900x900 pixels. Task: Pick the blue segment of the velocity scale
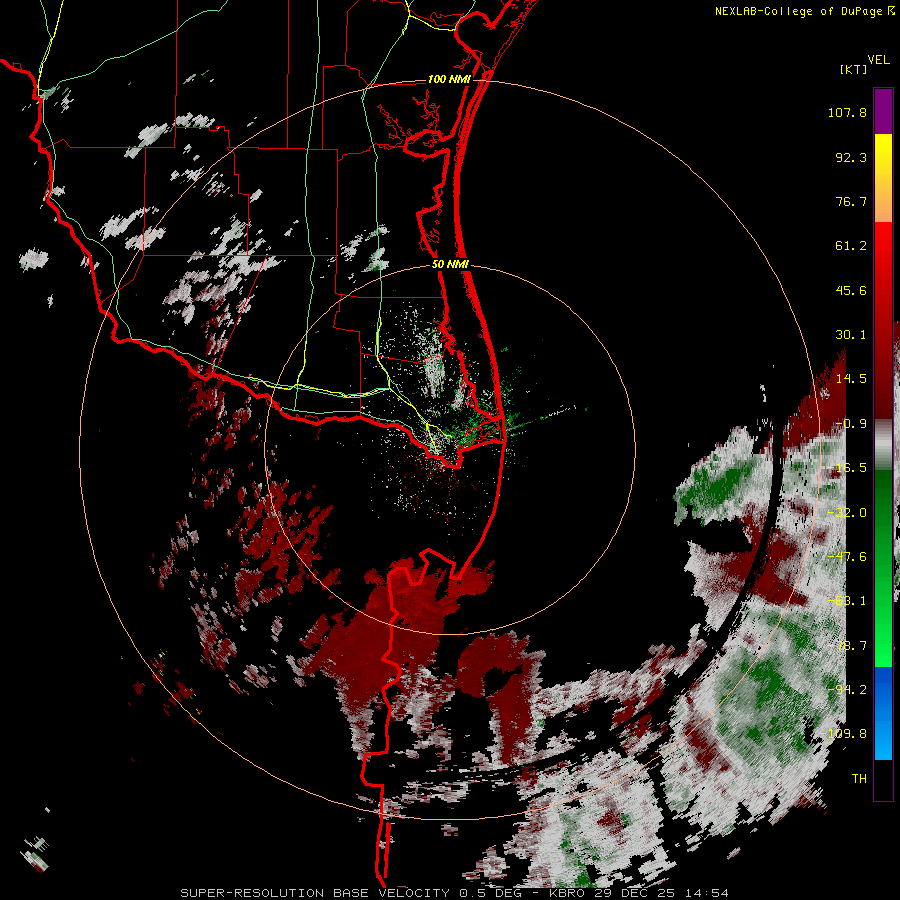point(883,713)
